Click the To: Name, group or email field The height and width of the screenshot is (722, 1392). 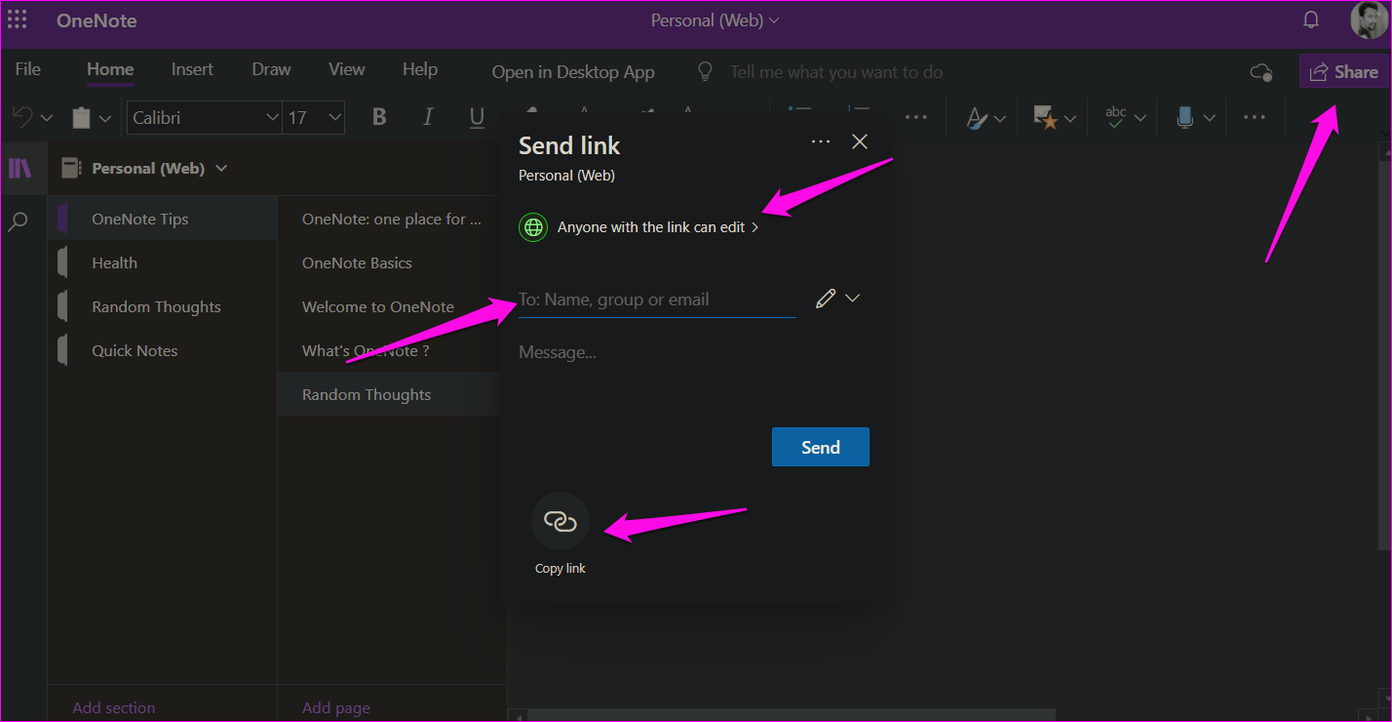click(657, 299)
